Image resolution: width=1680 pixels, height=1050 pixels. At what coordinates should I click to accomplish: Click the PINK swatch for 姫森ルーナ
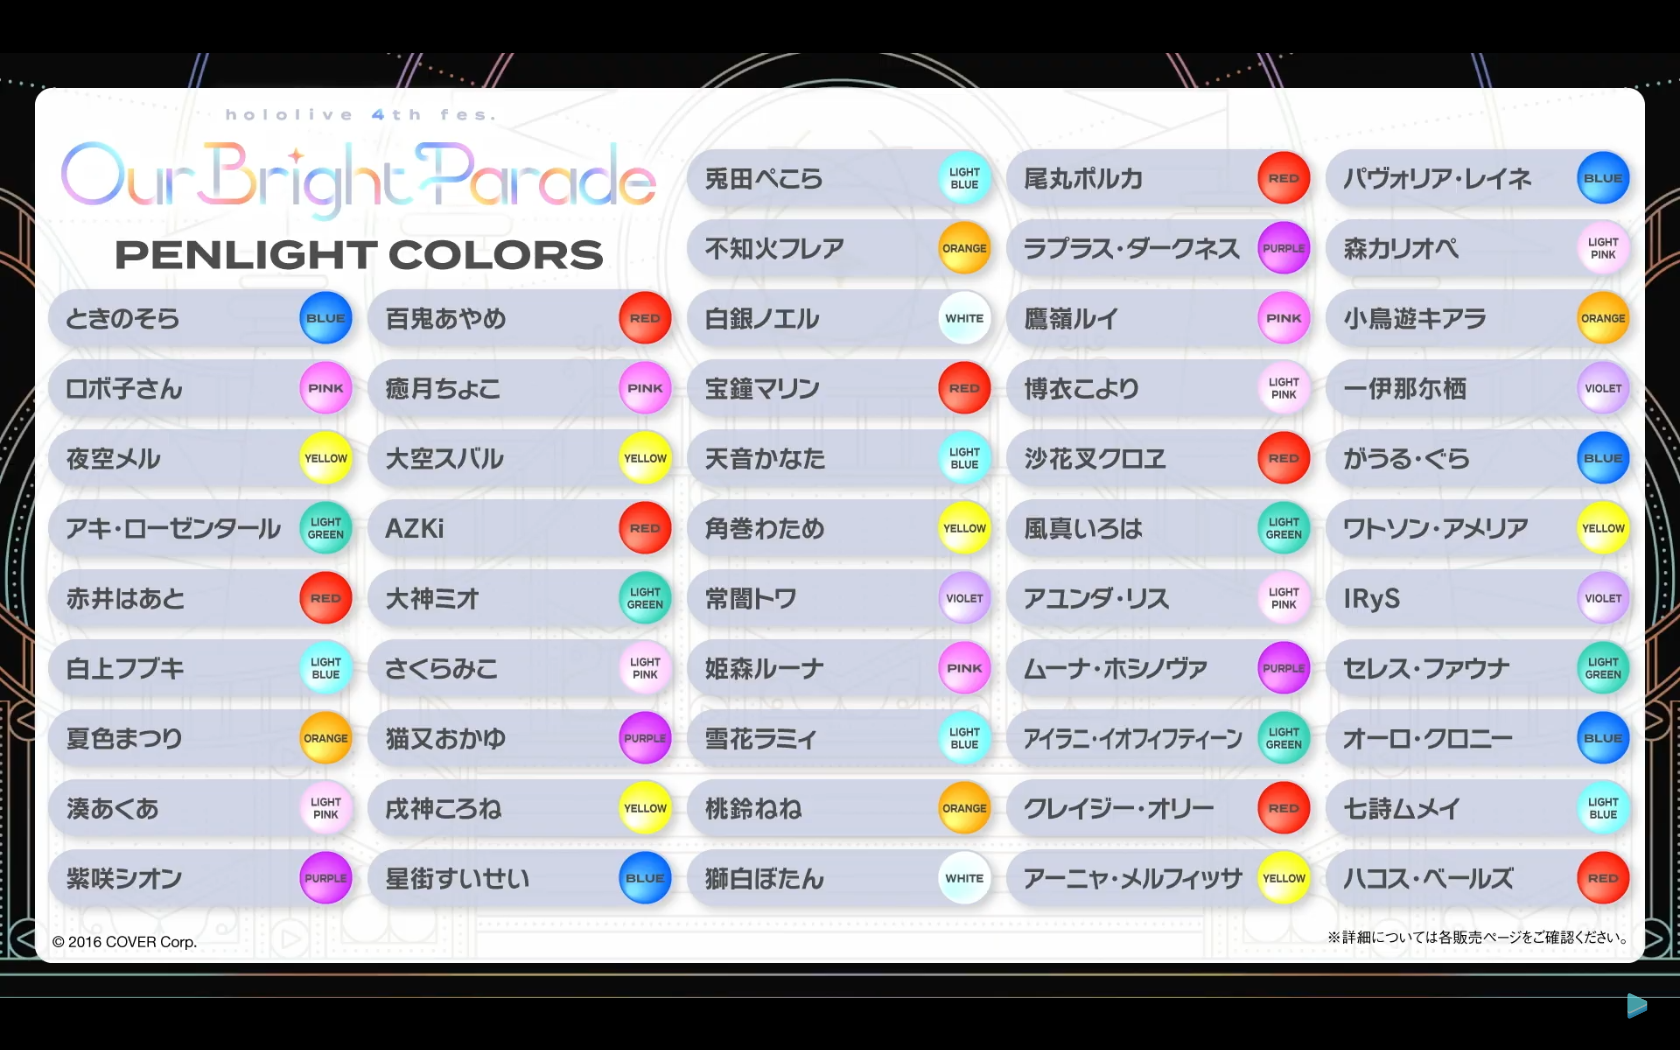[965, 668]
